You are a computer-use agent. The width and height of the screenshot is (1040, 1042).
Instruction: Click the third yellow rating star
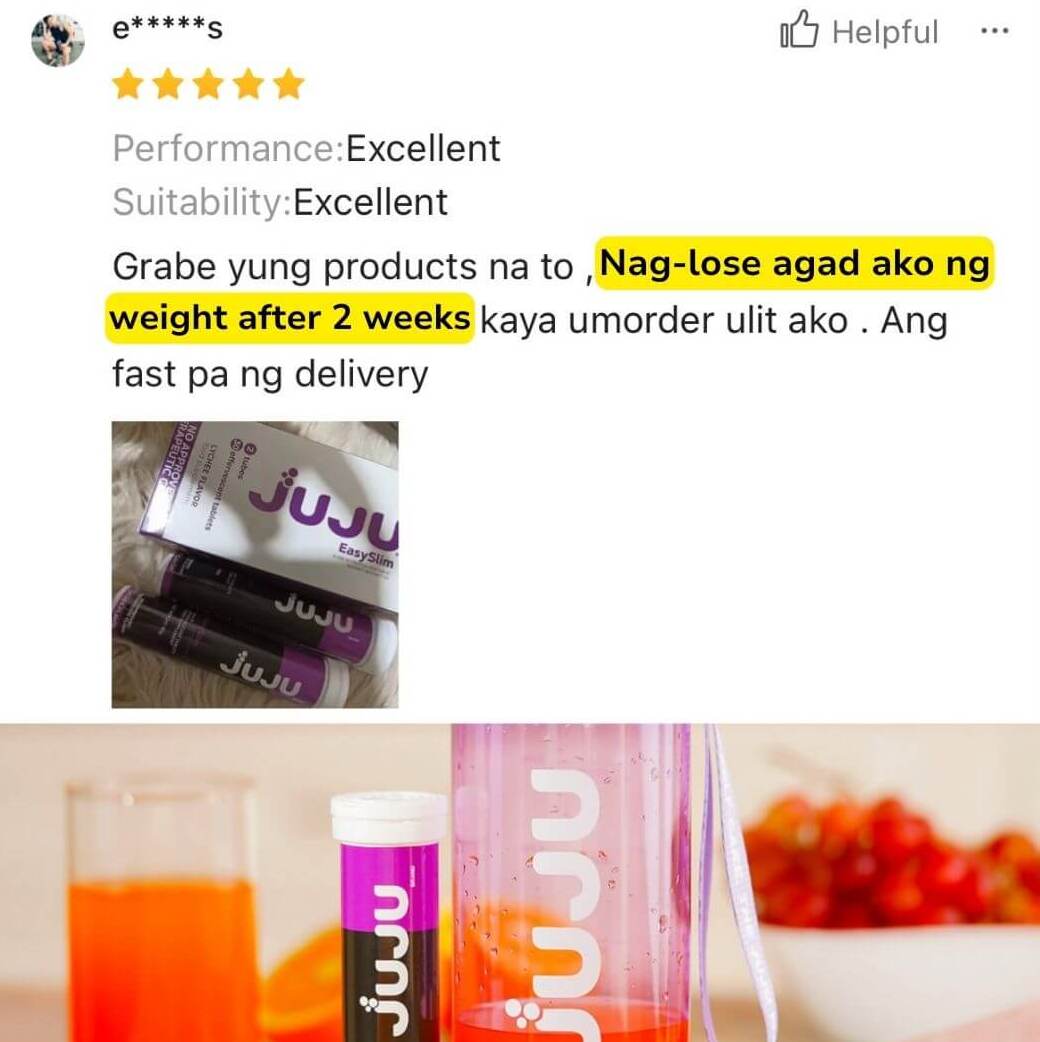[208, 84]
